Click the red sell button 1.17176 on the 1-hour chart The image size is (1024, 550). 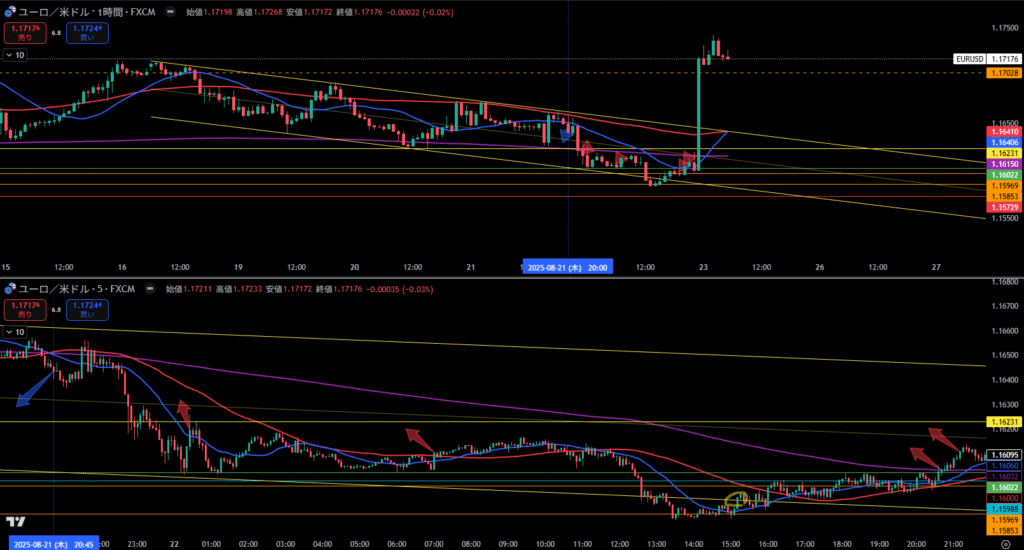click(25, 33)
